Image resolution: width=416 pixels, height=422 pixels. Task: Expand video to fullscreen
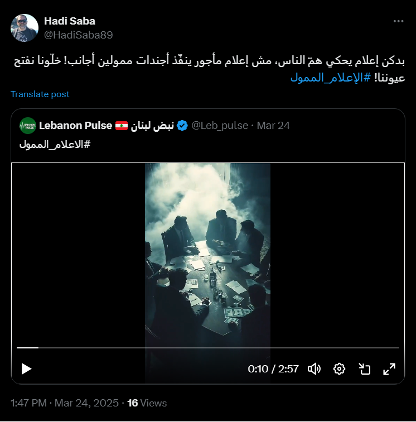[389, 369]
